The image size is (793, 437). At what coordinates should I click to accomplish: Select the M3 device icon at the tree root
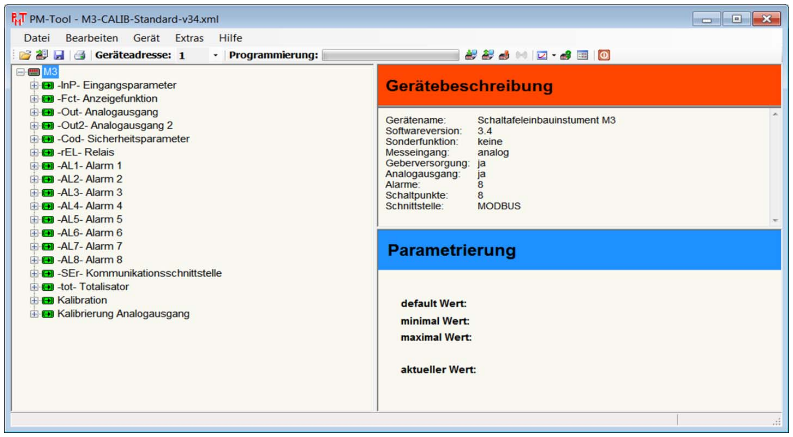34,72
